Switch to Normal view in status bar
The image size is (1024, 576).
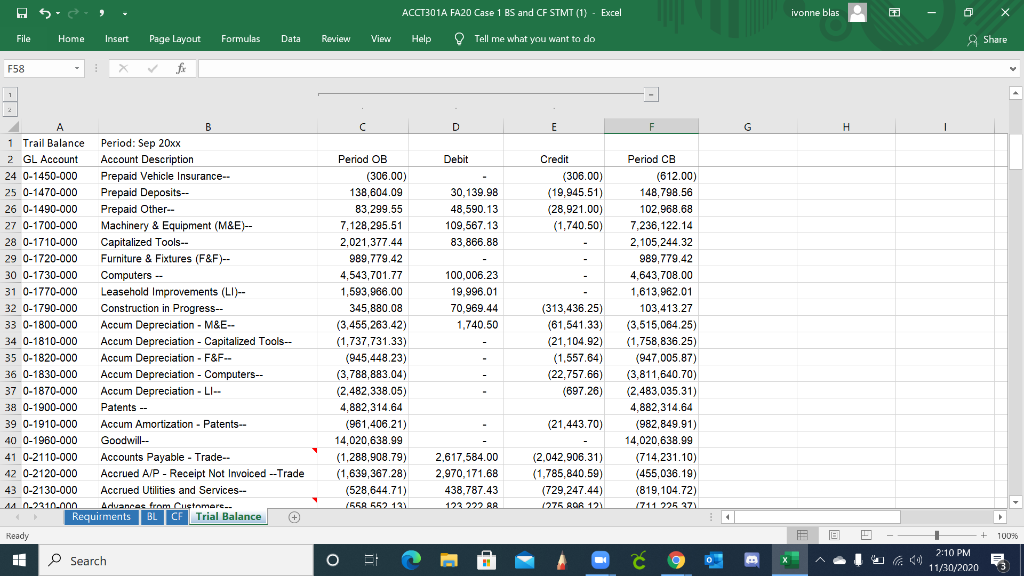coord(801,535)
